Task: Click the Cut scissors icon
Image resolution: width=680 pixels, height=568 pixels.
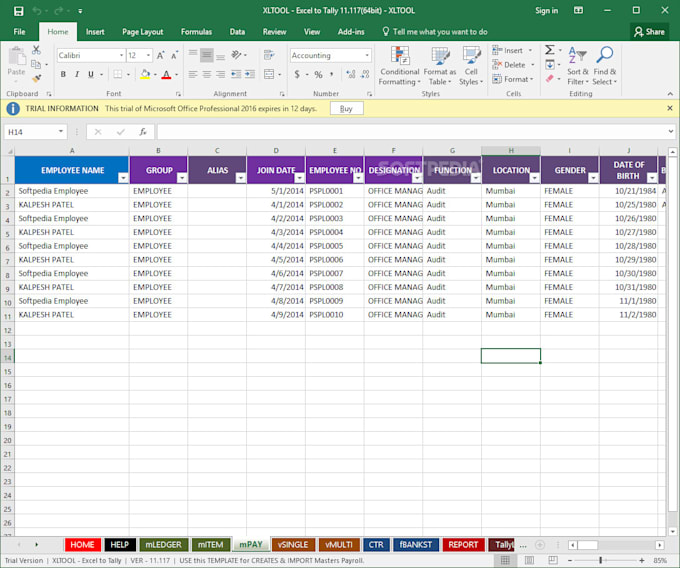Action: click(x=36, y=50)
